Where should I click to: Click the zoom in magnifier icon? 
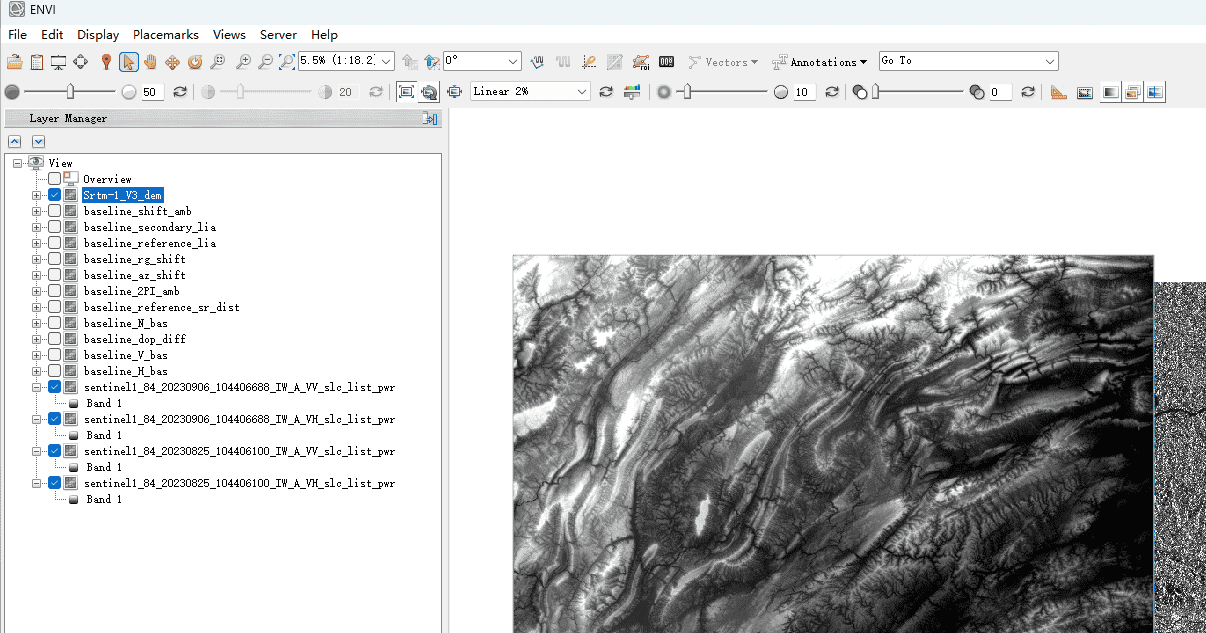pos(243,62)
